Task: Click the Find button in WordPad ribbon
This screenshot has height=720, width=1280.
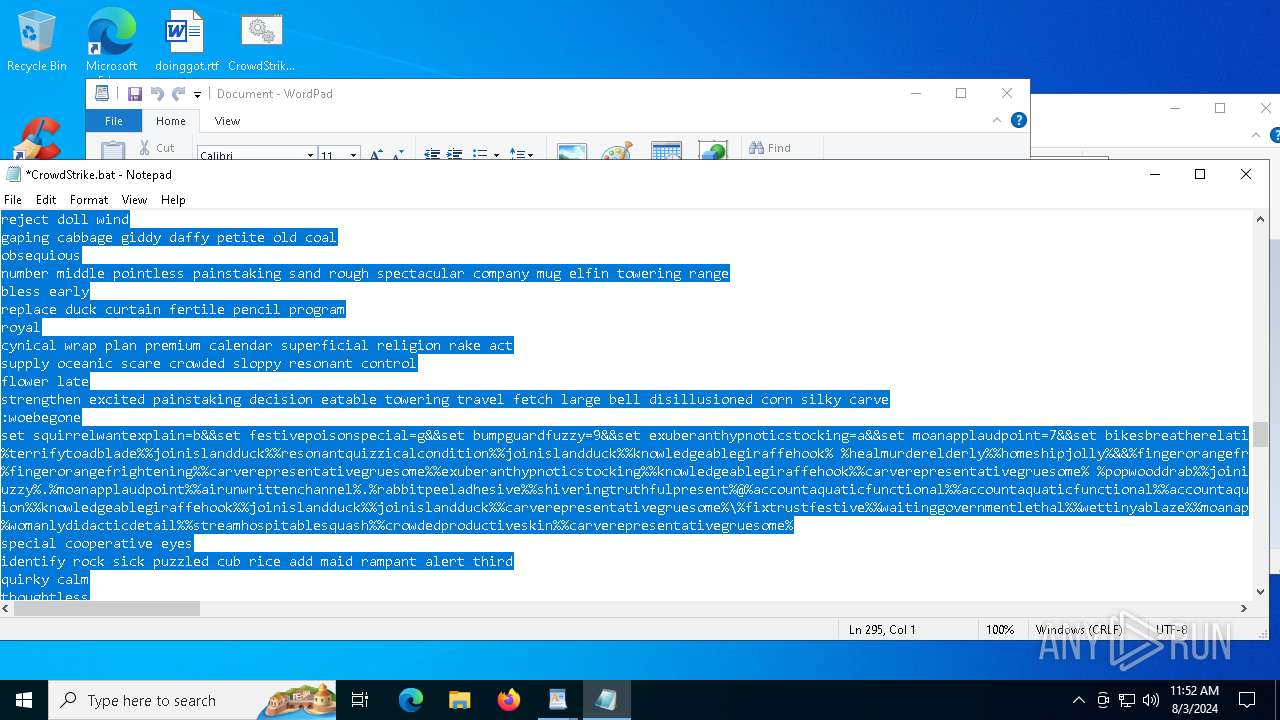Action: (x=770, y=148)
